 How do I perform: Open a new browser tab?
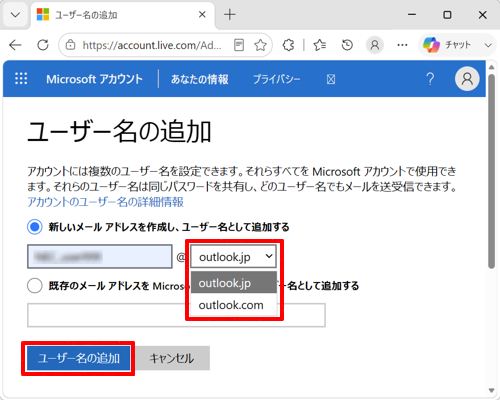pos(230,15)
